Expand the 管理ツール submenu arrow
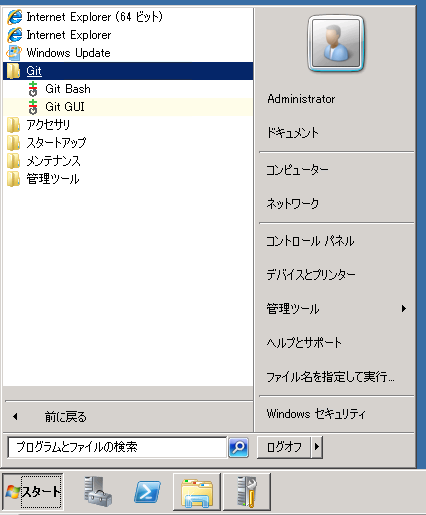Viewport: 426px width, 515px height. 404,309
